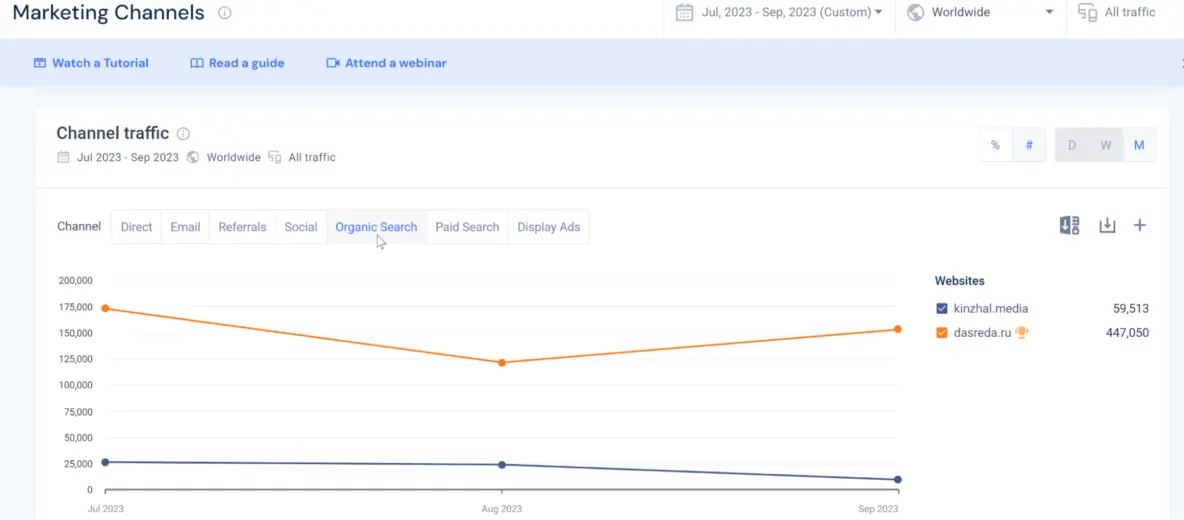
Task: Click the globe icon for Worldwide
Action: point(914,13)
